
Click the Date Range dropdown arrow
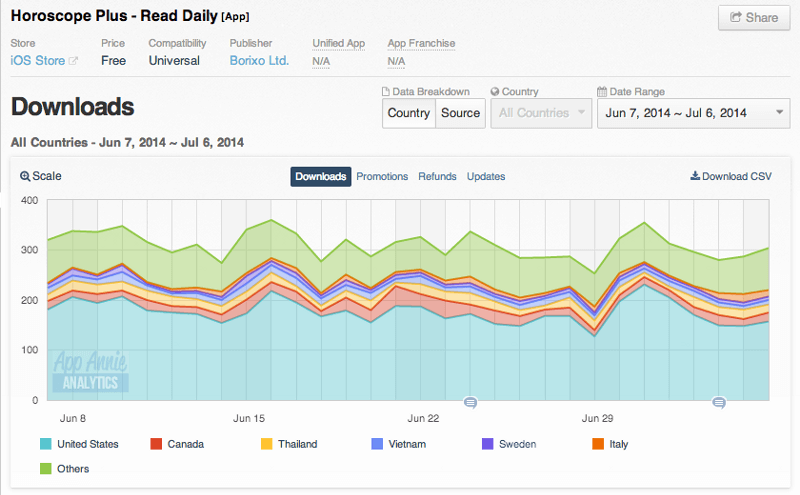pos(779,112)
